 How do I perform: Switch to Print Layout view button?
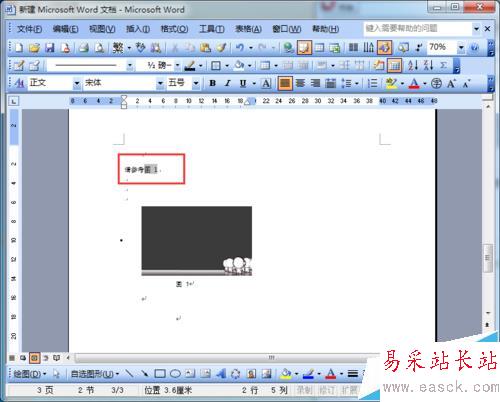click(x=34, y=358)
